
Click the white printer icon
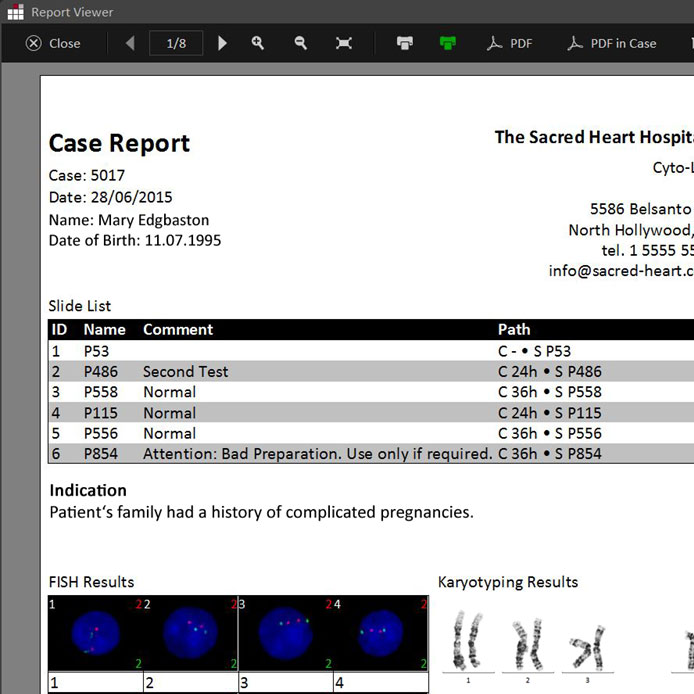point(405,43)
